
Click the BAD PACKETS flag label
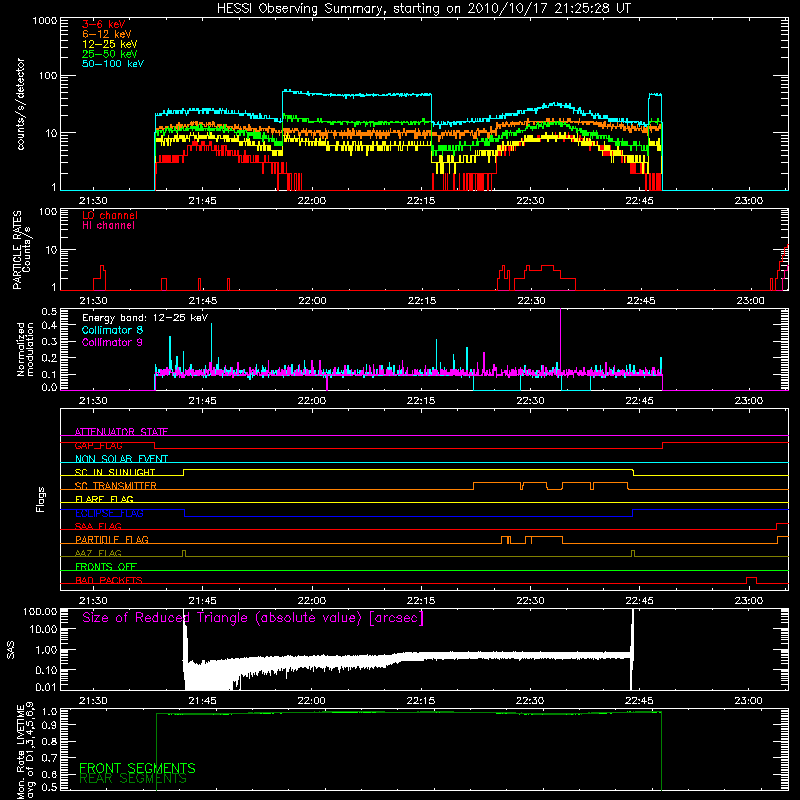(109, 581)
